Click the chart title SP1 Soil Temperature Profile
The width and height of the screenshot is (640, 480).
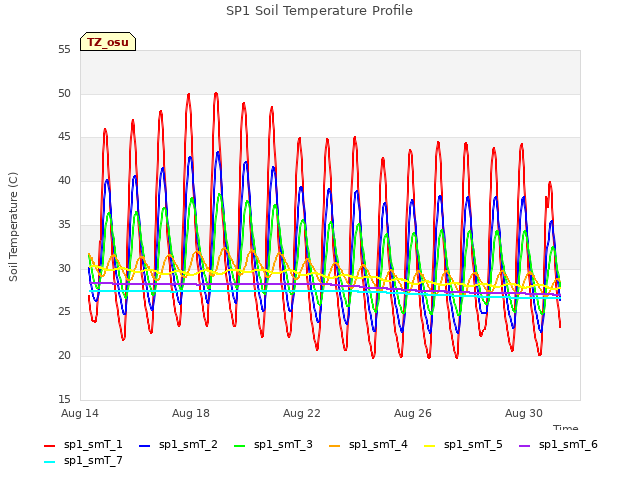click(320, 11)
